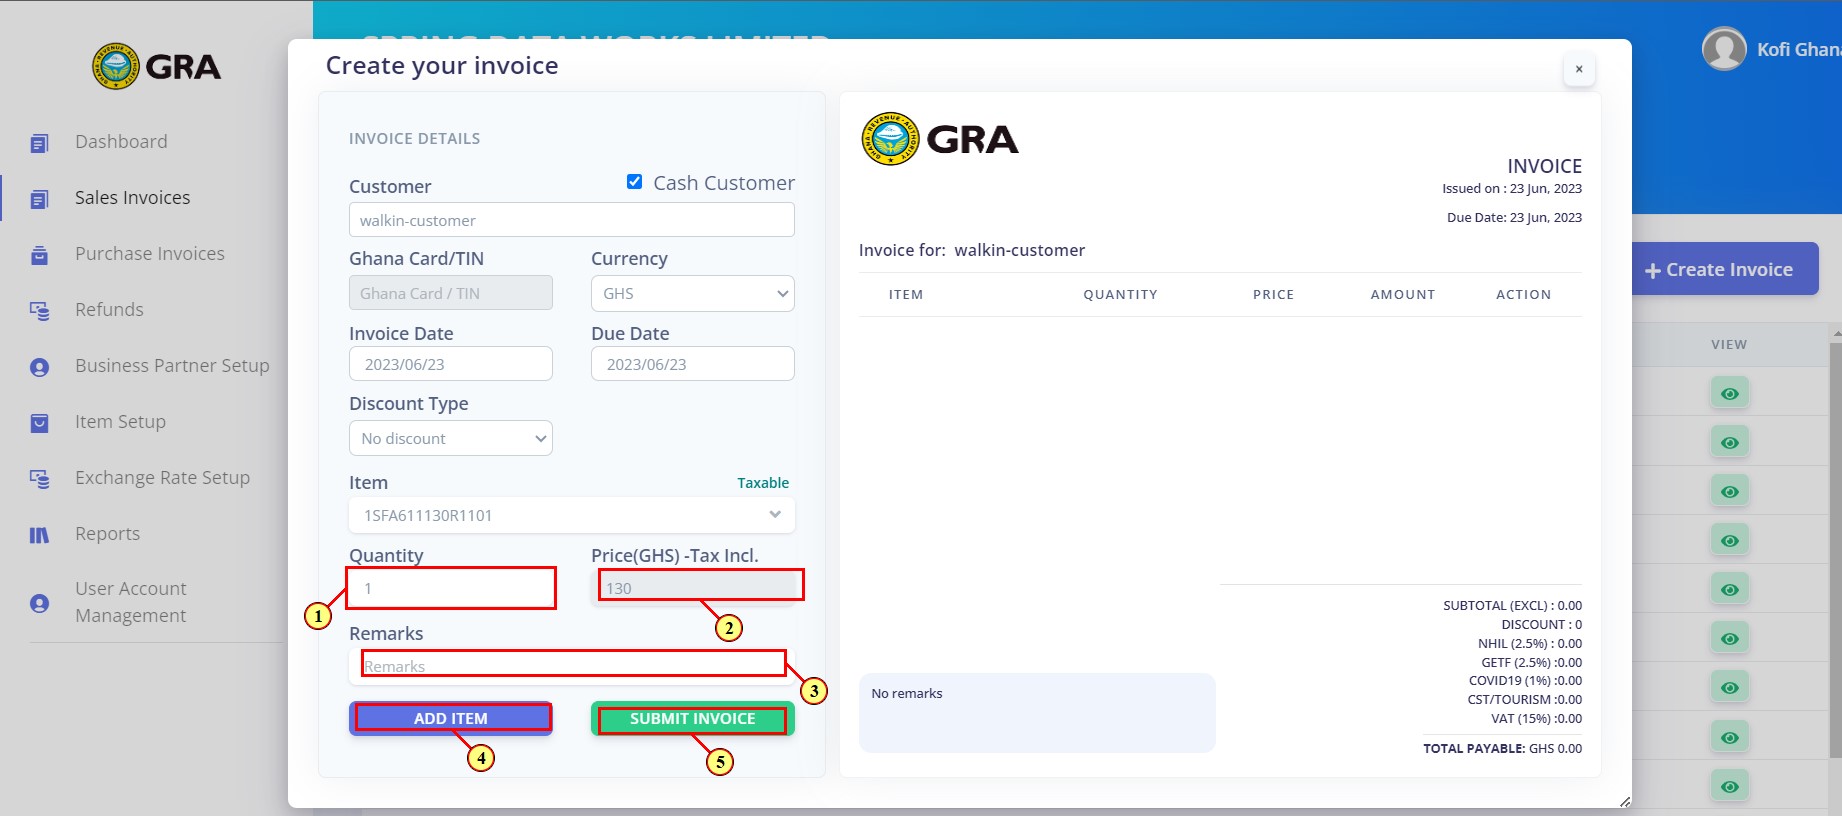Click the dialog resize handle corner

coord(1624,801)
